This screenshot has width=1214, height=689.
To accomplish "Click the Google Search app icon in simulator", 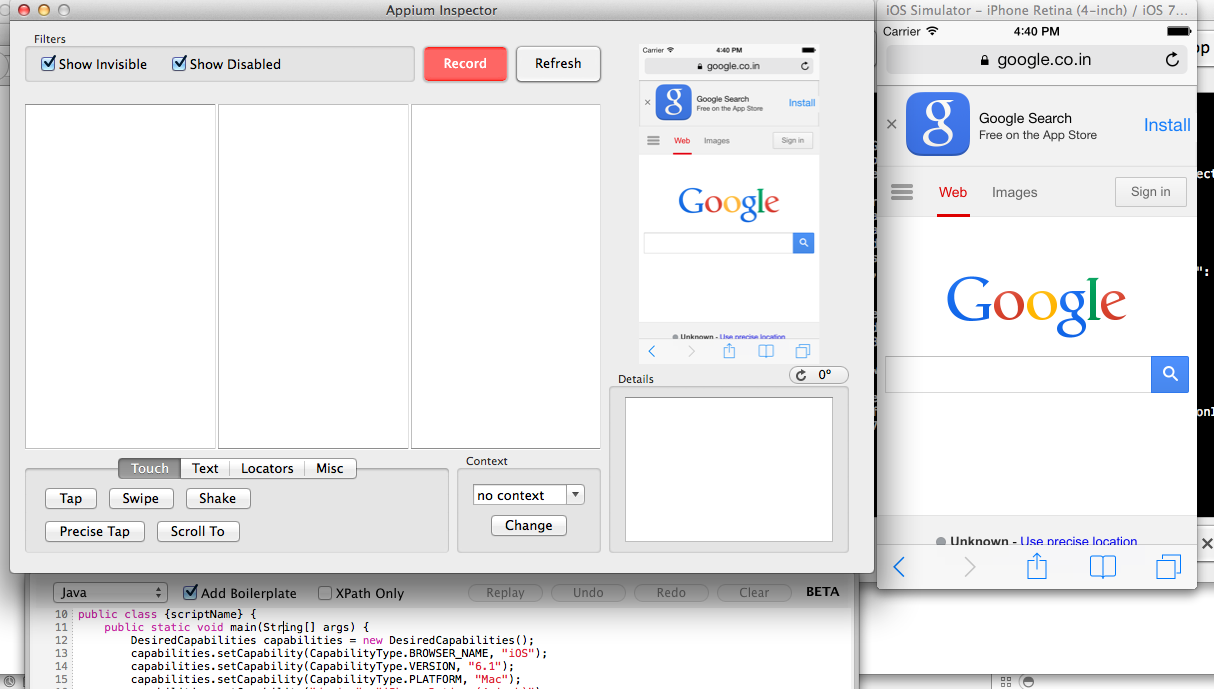I will pyautogui.click(x=938, y=124).
